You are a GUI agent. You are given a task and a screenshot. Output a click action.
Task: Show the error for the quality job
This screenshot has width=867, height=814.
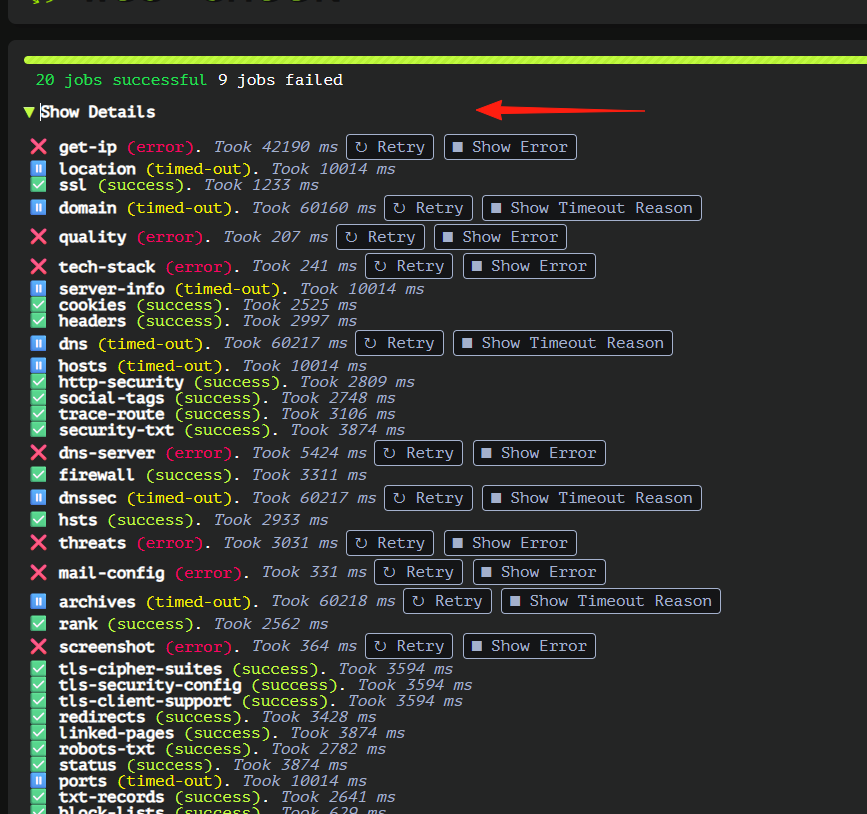pyautogui.click(x=500, y=237)
